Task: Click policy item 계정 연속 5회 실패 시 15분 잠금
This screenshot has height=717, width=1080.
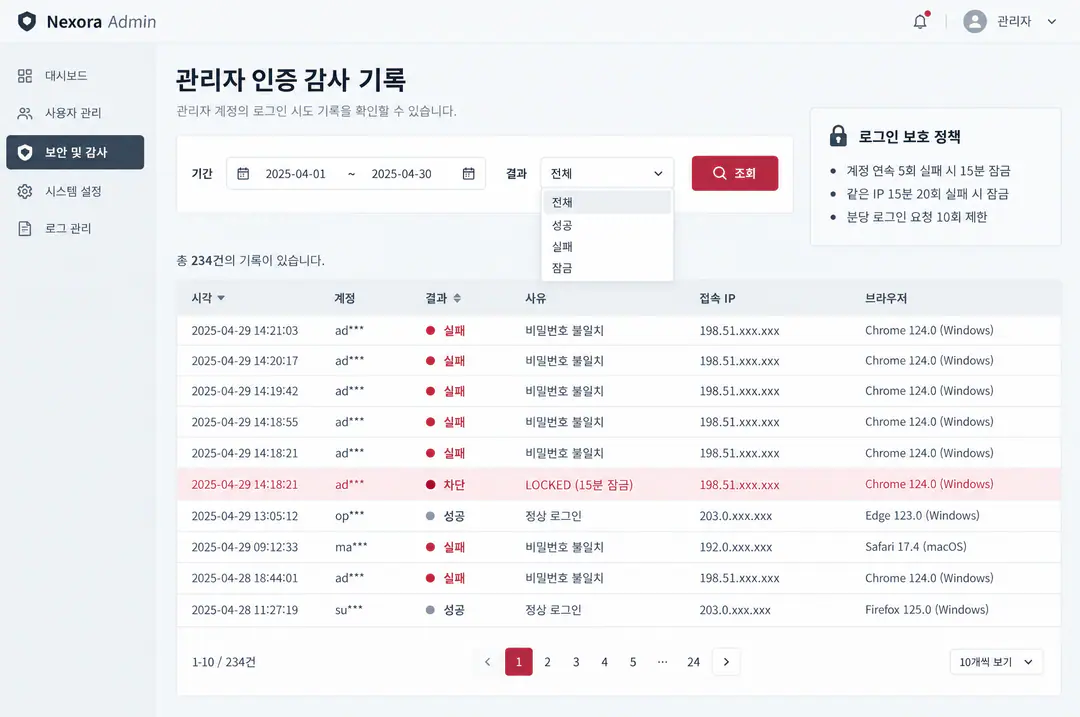Action: click(x=928, y=171)
